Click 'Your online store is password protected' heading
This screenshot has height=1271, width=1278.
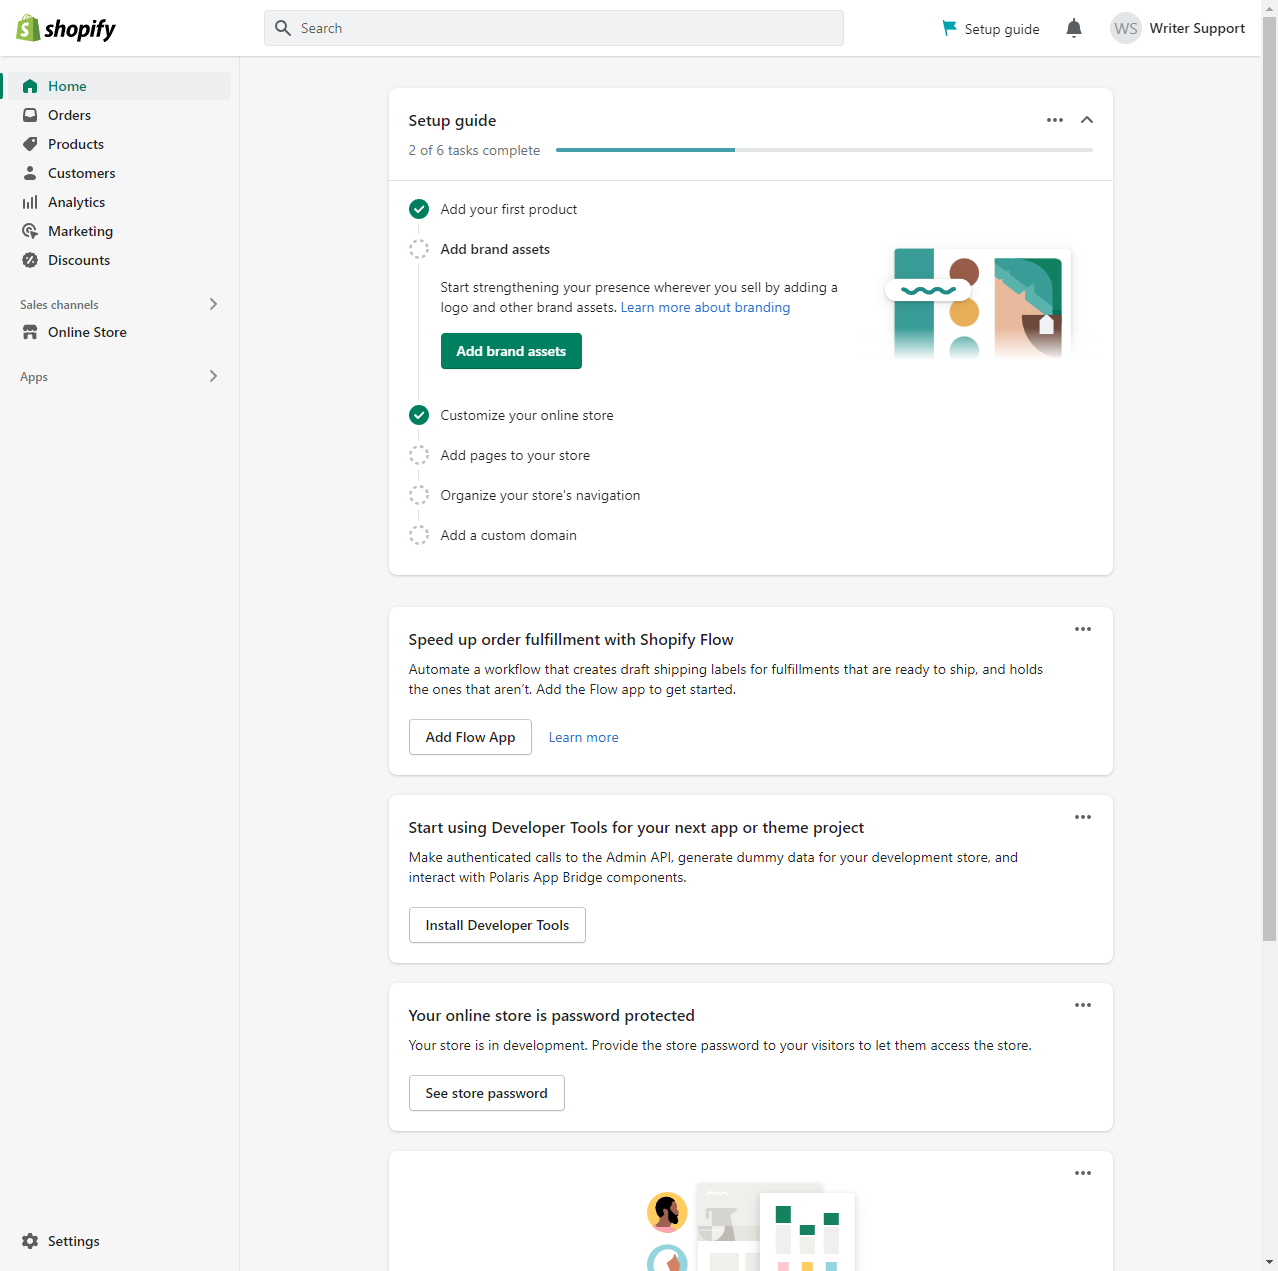click(551, 1015)
